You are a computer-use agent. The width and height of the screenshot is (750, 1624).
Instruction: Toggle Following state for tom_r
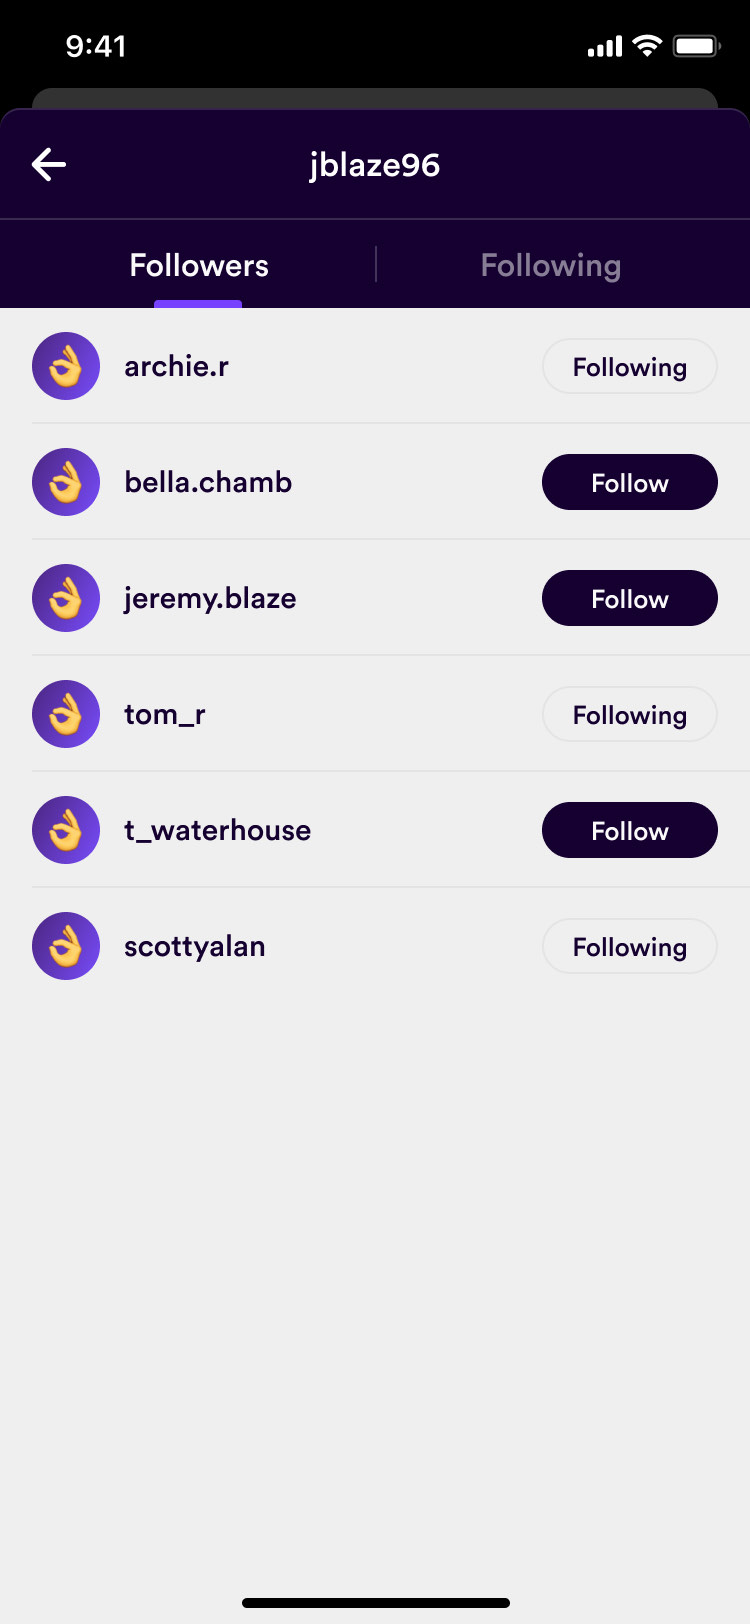coord(629,714)
